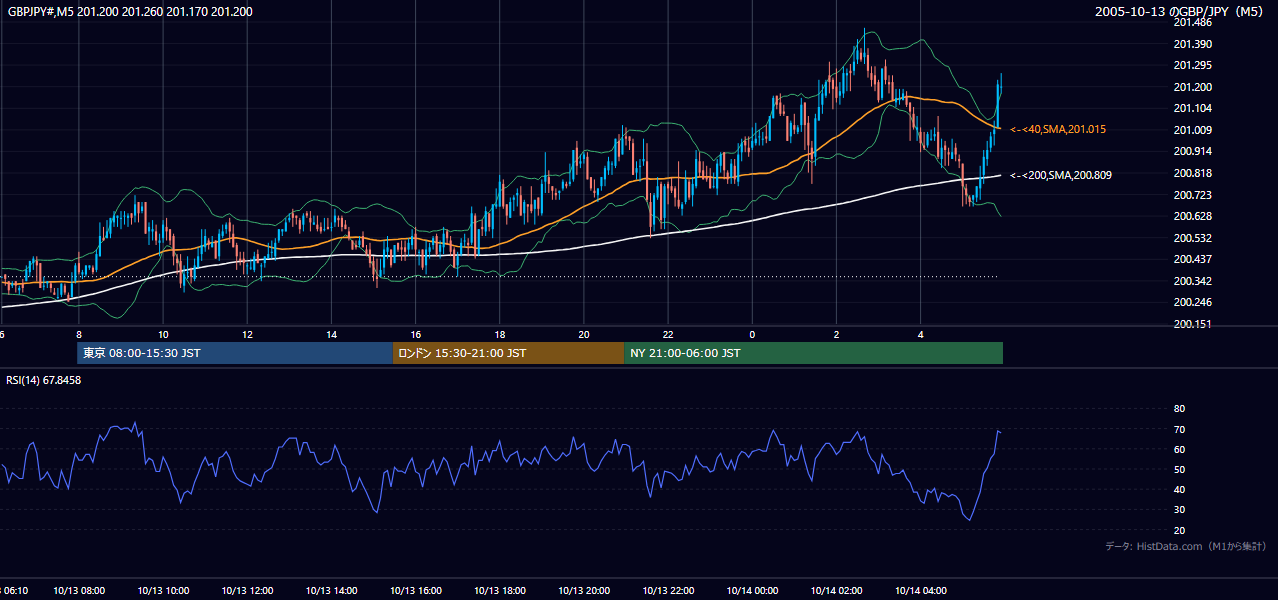
Task: Click price axis value 201.104
Action: tap(1192, 108)
